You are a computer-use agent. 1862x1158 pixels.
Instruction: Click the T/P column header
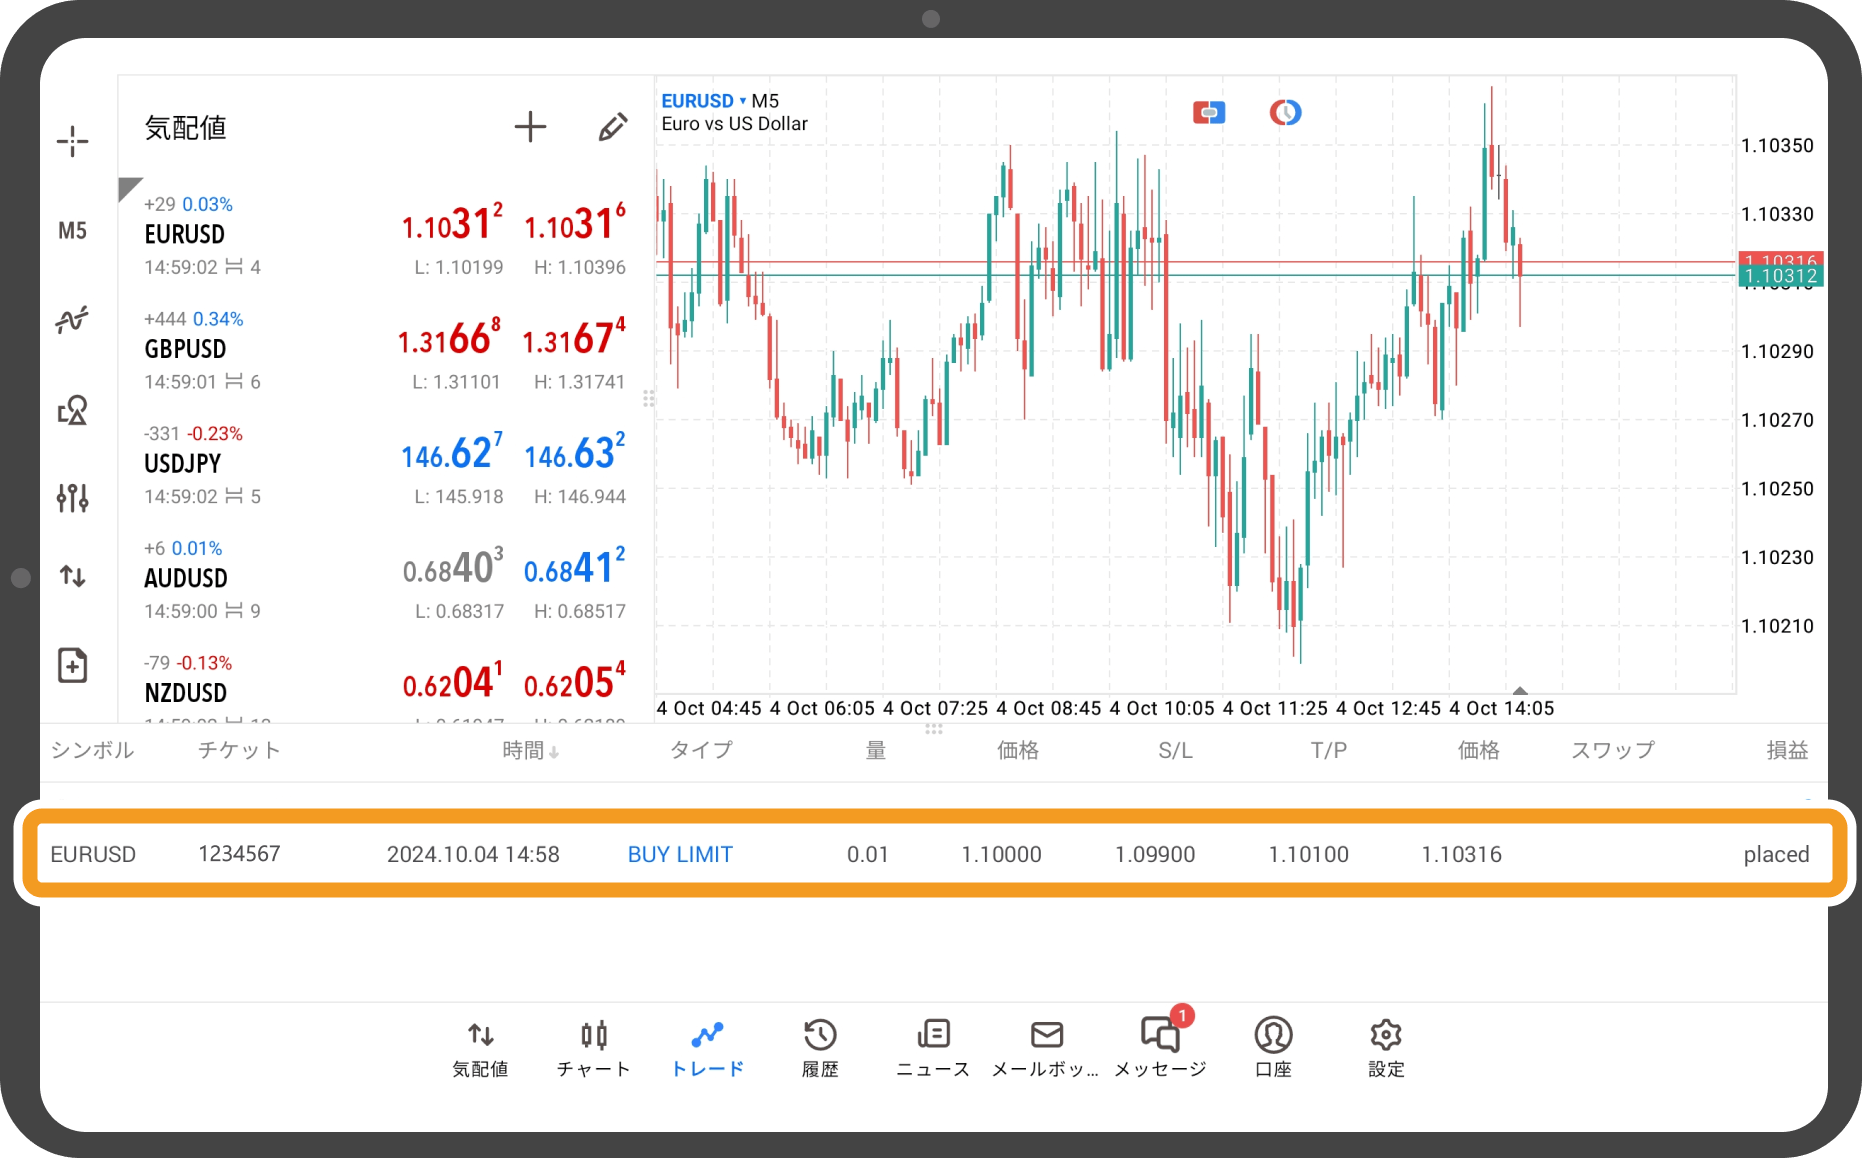tap(1329, 750)
